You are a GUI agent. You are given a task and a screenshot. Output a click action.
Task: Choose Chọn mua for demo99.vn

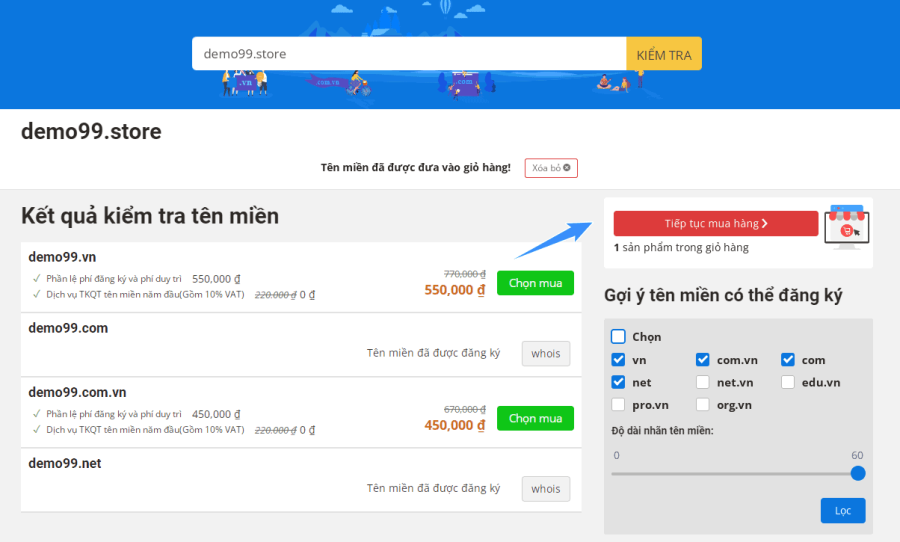pyautogui.click(x=535, y=283)
